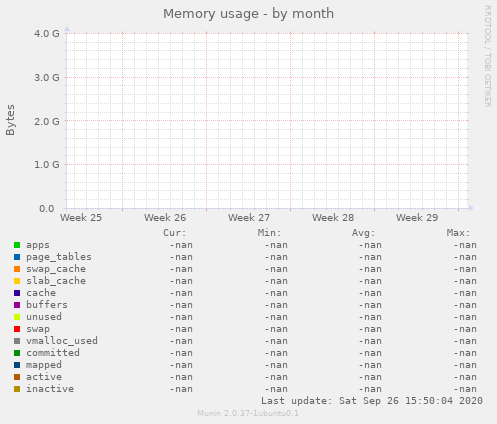Click the active legend label
497x424 pixels.
tap(44, 377)
